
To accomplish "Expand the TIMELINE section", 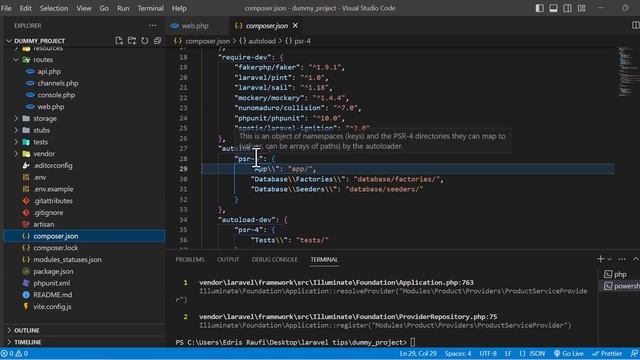I will 84,342.
